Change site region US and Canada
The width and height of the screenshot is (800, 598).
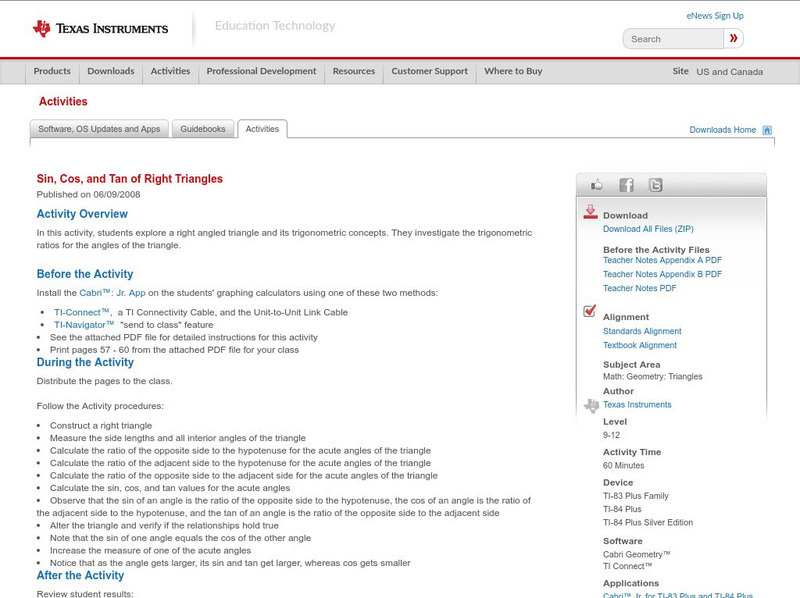click(x=730, y=72)
